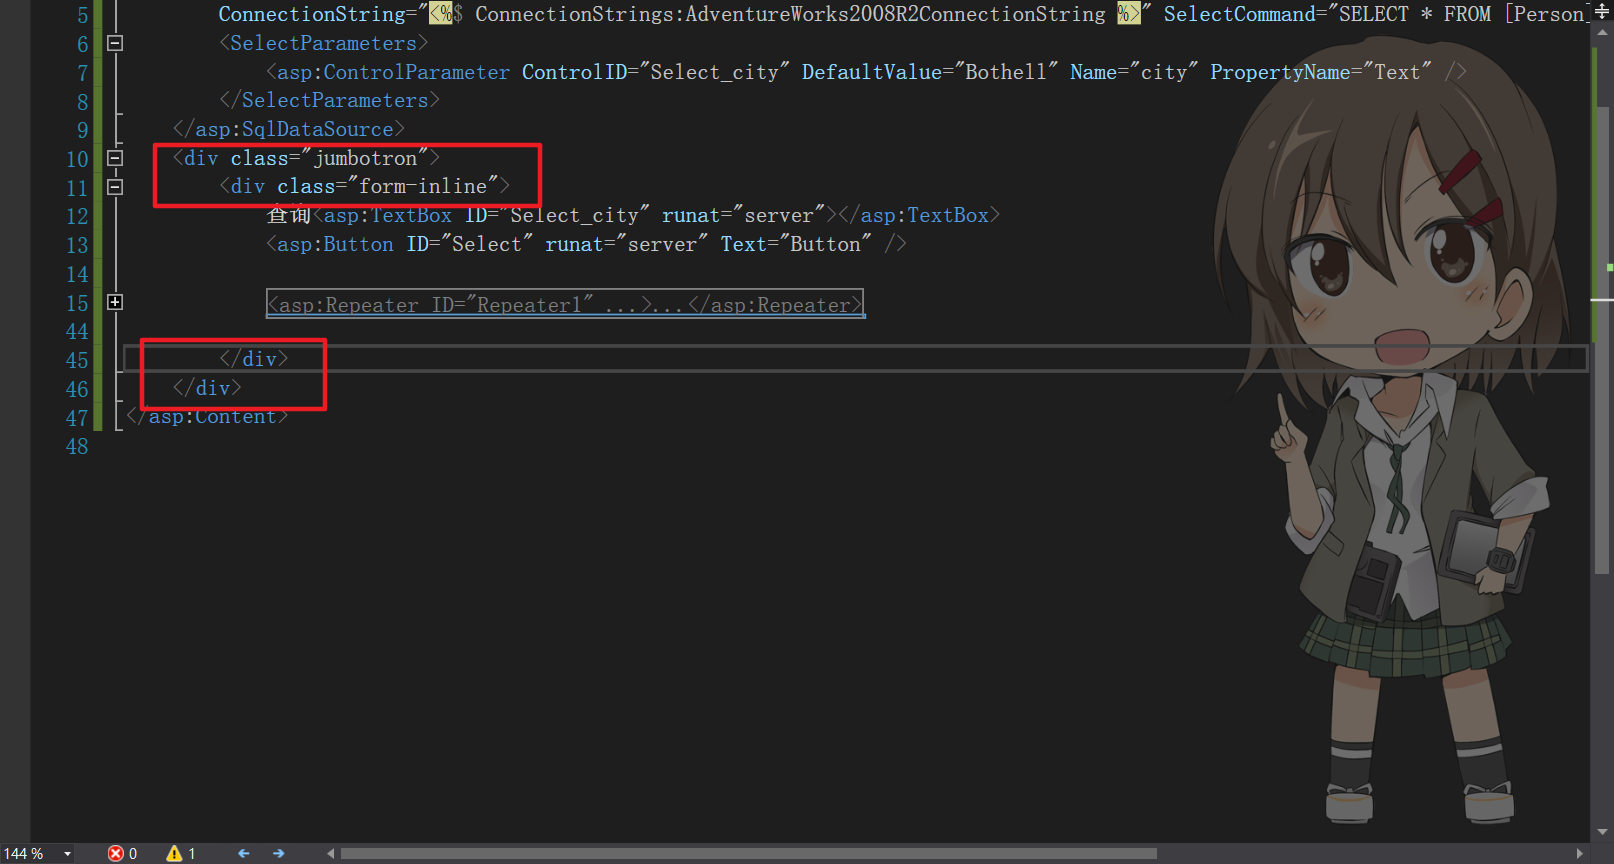
Task: Collapse the jumbotron div on line 10
Action: click(x=115, y=158)
